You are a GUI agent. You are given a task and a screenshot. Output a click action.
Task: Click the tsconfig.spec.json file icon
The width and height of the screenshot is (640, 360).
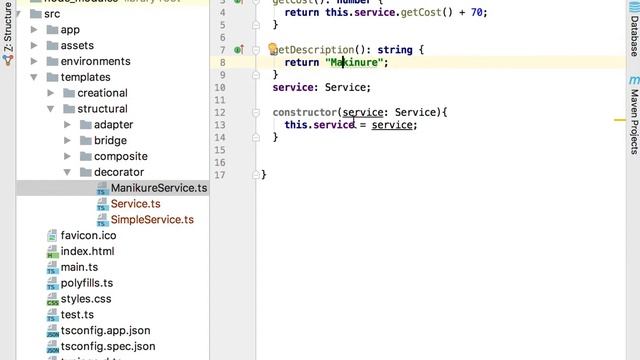tap(53, 347)
